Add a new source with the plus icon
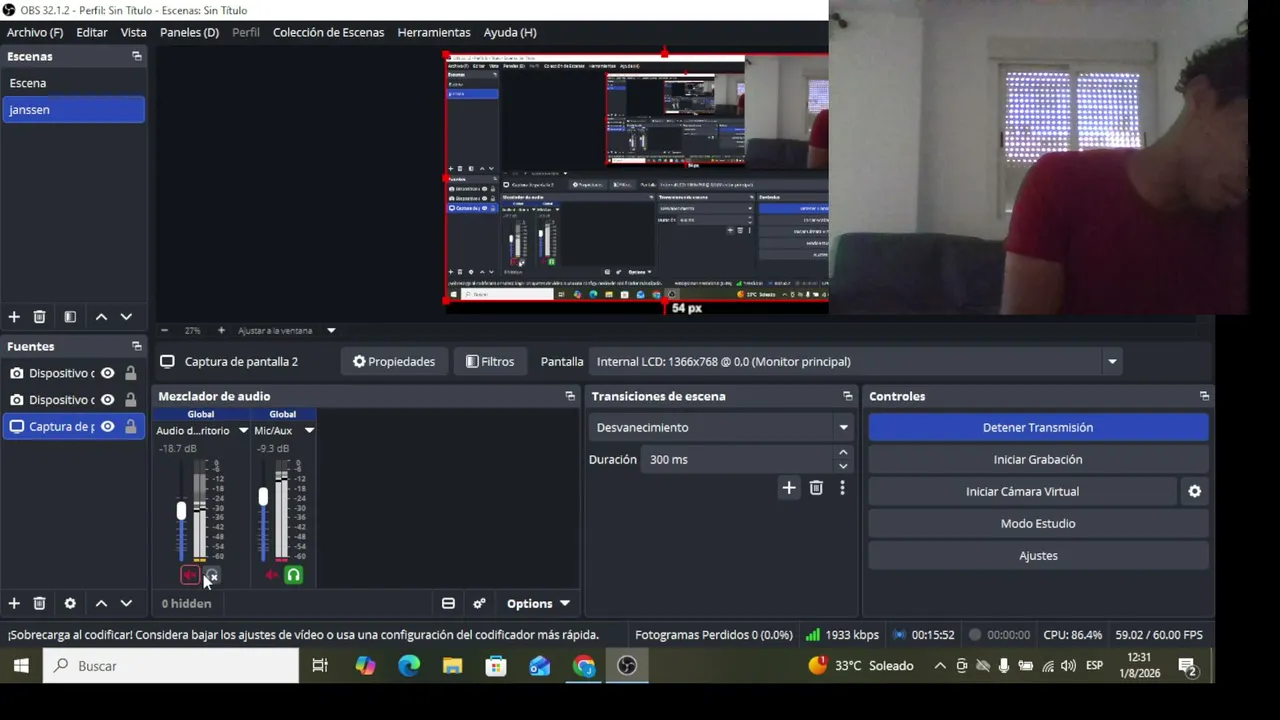1280x720 pixels. click(x=14, y=603)
